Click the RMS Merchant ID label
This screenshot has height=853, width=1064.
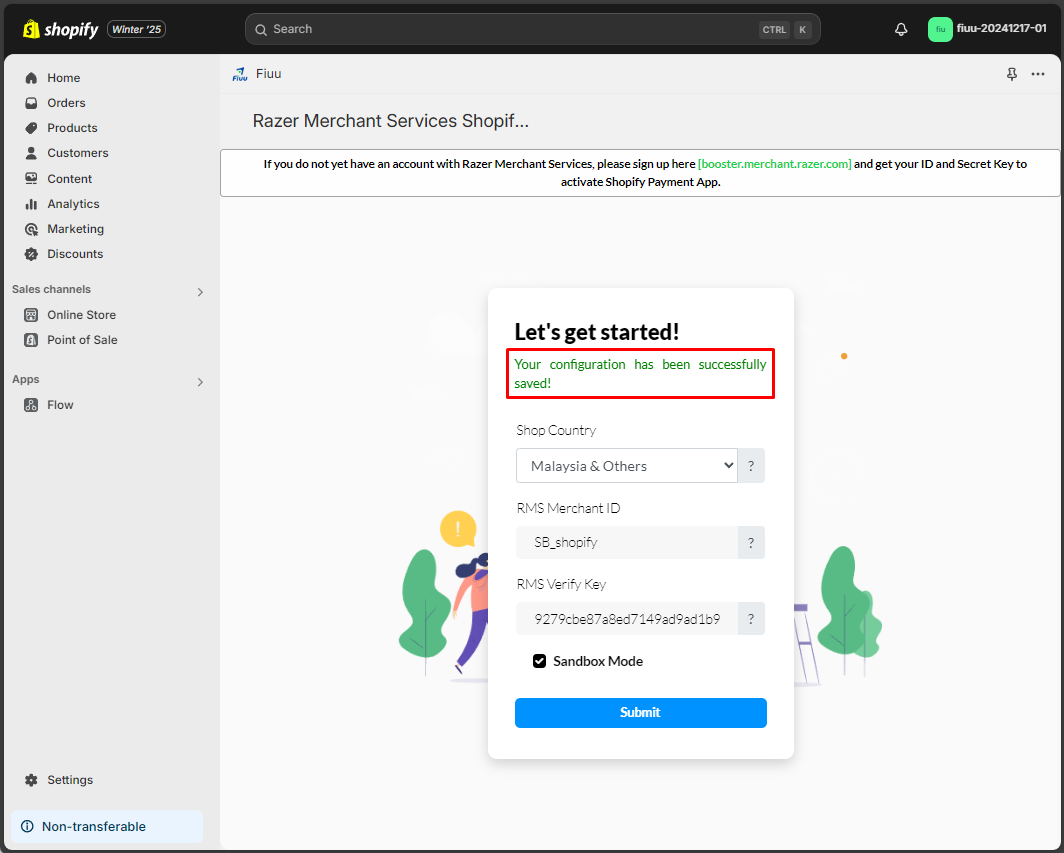[568, 508]
